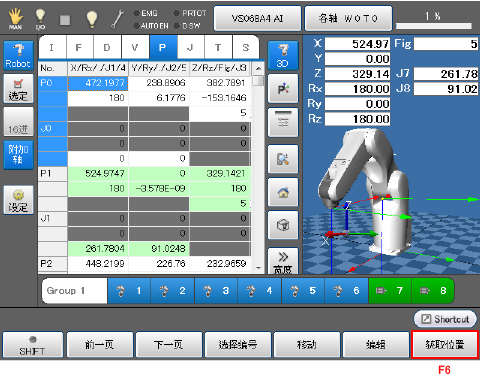Select the P0 cell 472.1977
Viewport: 480px width, 376px height.
98,83
